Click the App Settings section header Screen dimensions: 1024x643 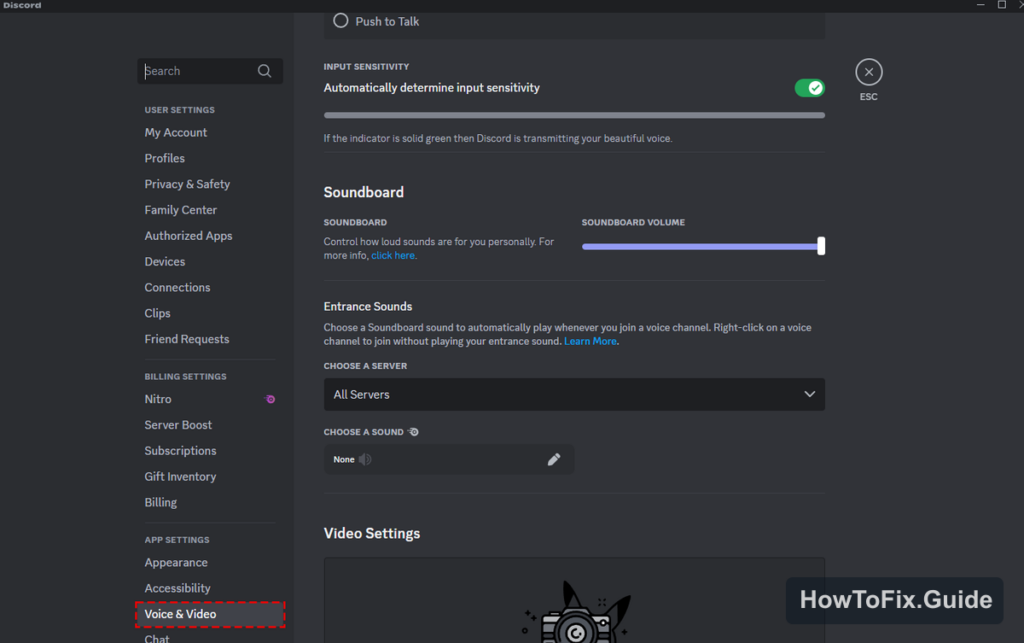pyautogui.click(x=177, y=540)
